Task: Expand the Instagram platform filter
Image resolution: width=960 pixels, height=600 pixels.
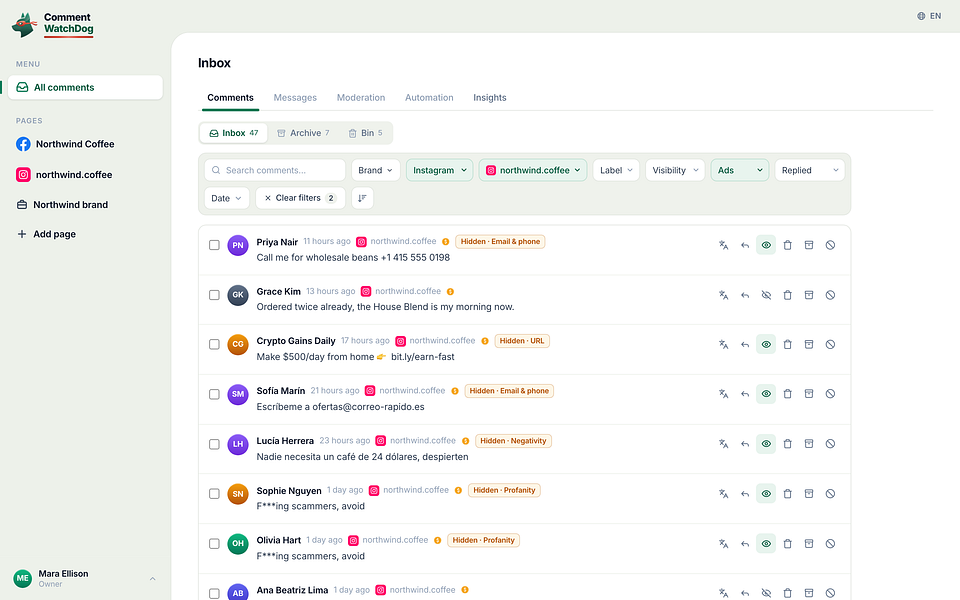Action: [x=440, y=170]
